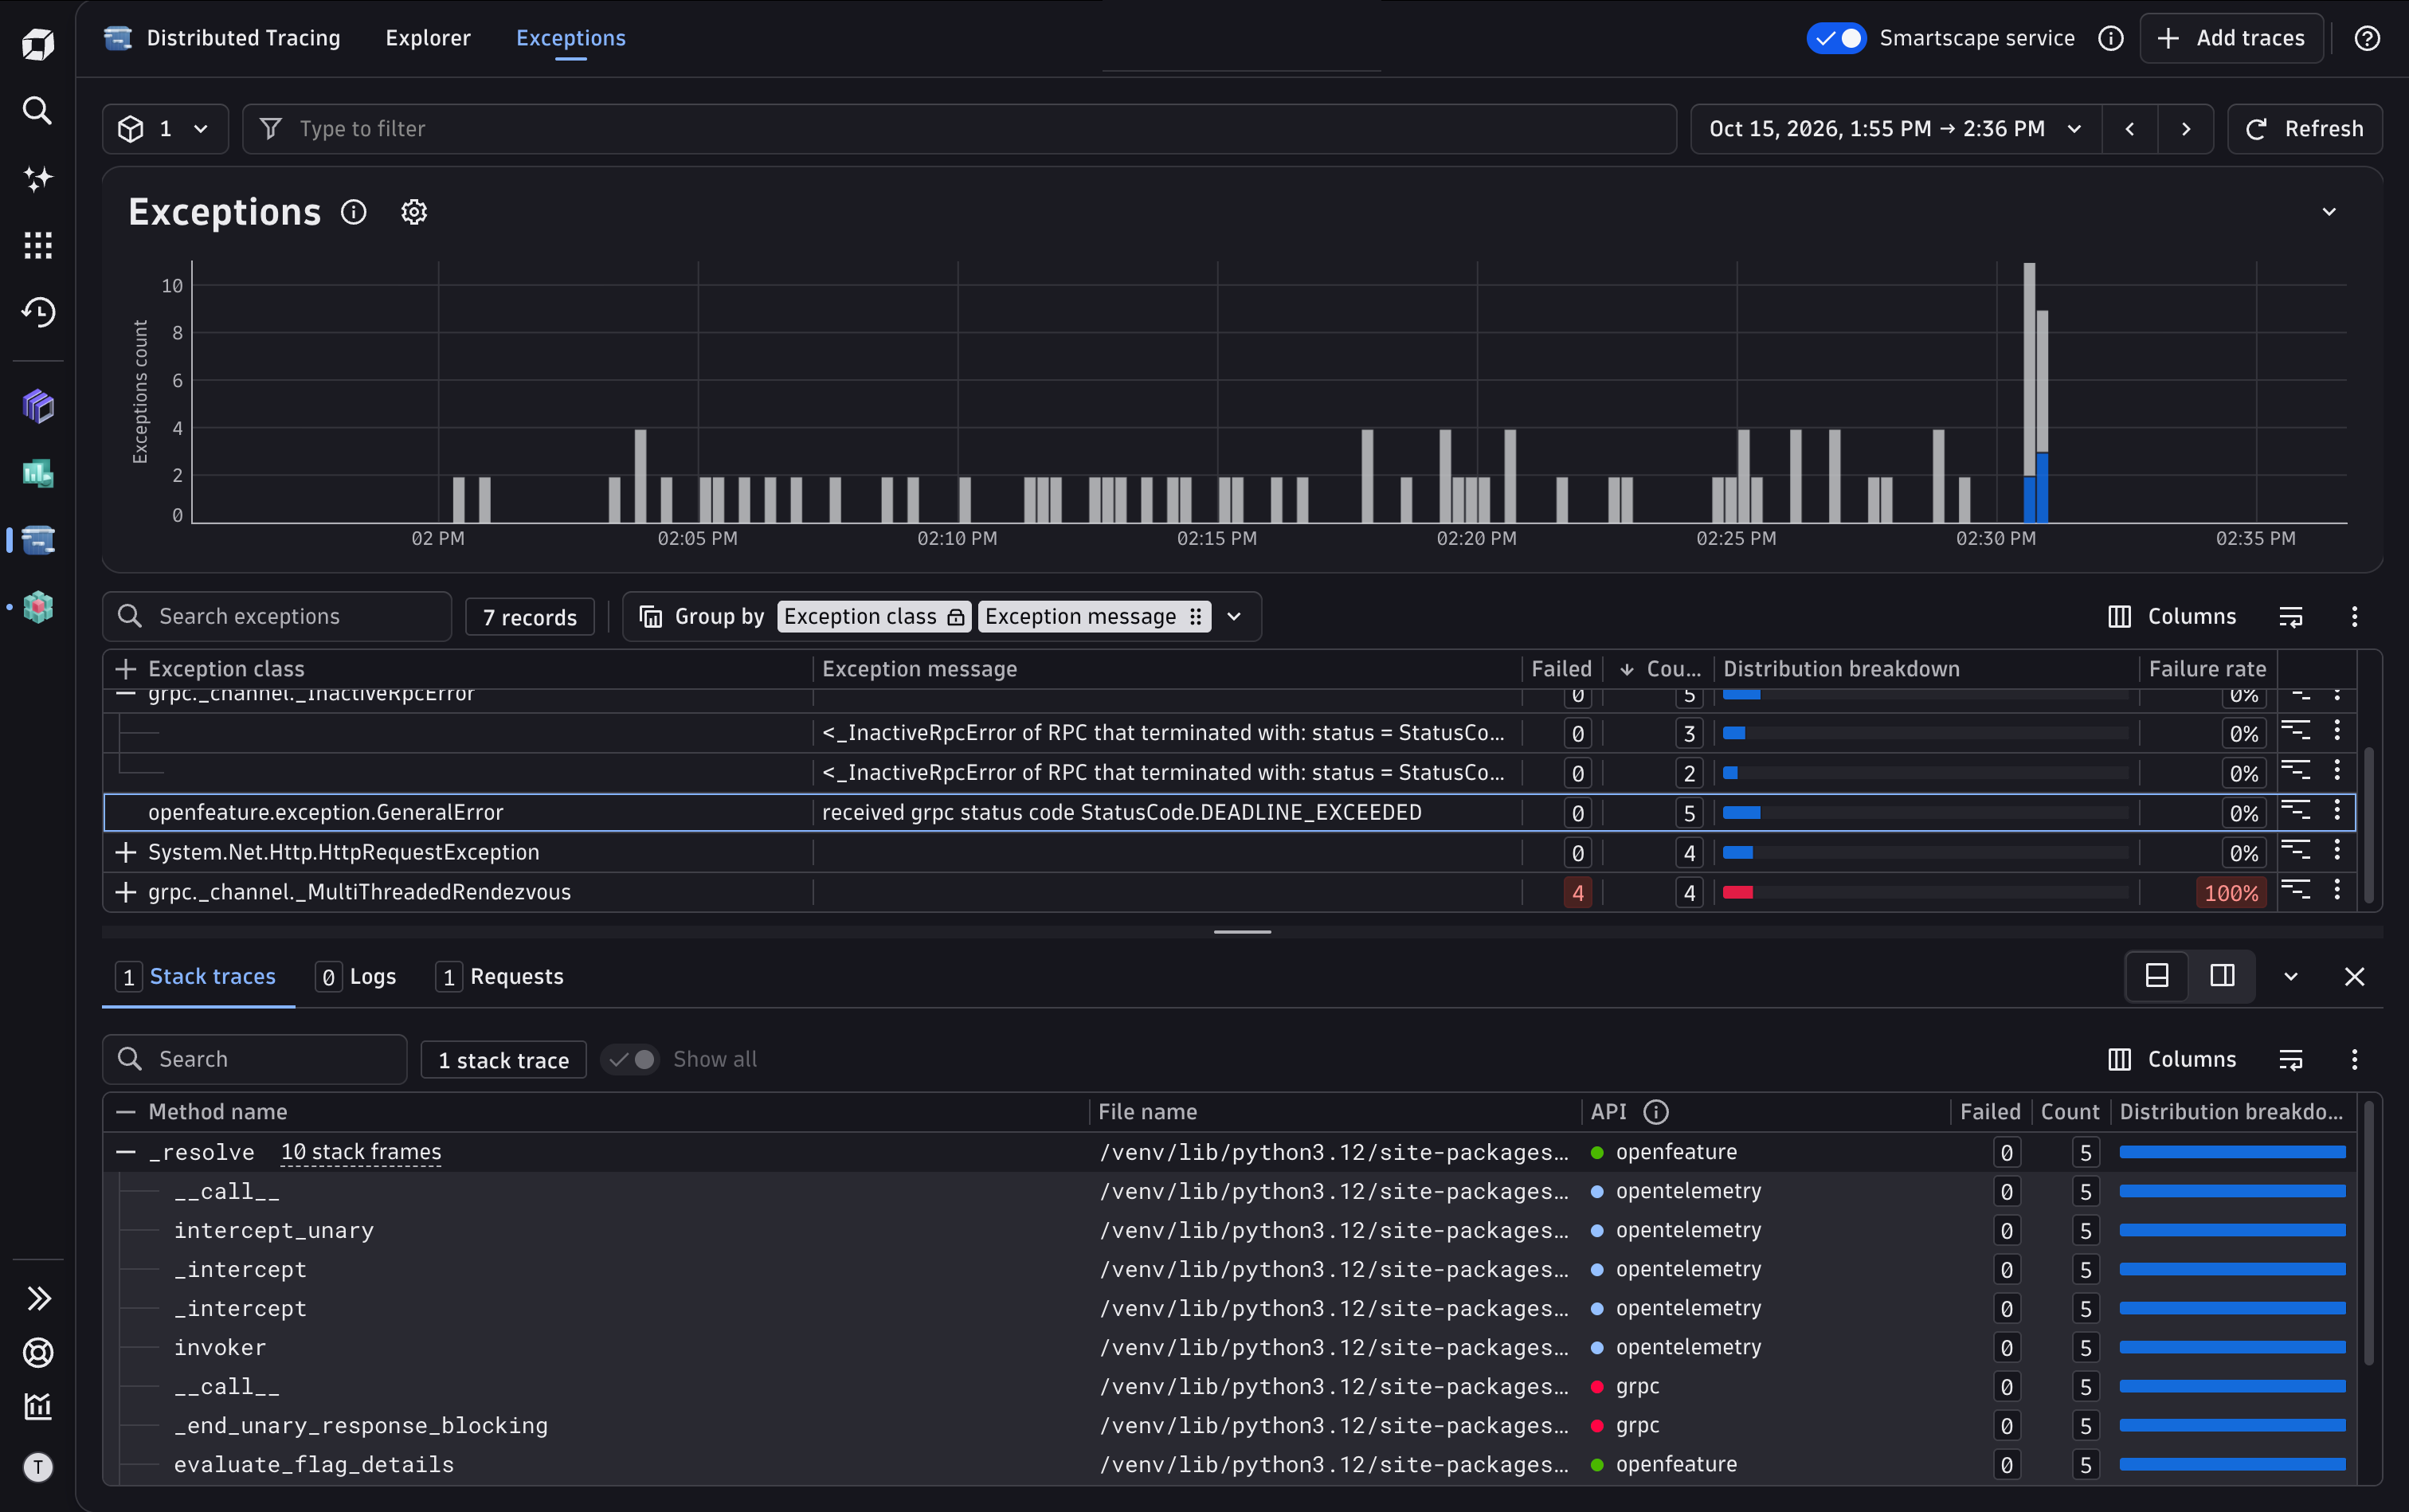Open the timeframe dropdown Oct 15, 2026

click(1896, 129)
